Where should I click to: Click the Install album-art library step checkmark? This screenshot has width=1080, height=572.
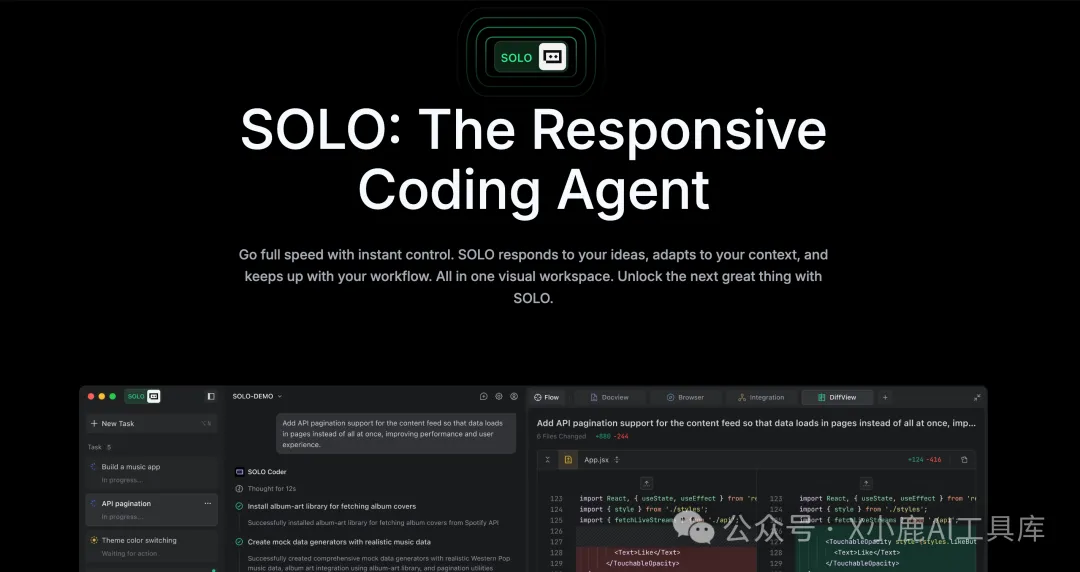(x=239, y=507)
